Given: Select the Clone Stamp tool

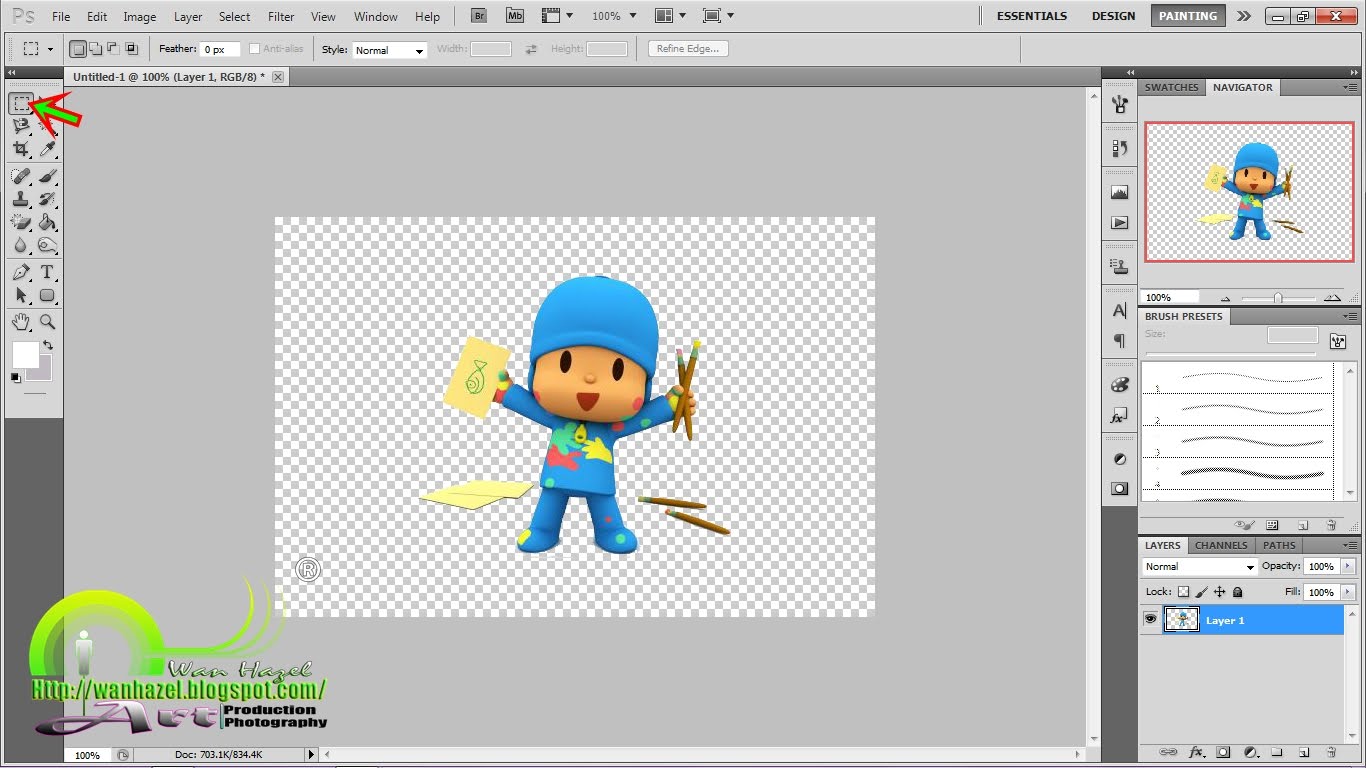Looking at the screenshot, I should click(21, 200).
